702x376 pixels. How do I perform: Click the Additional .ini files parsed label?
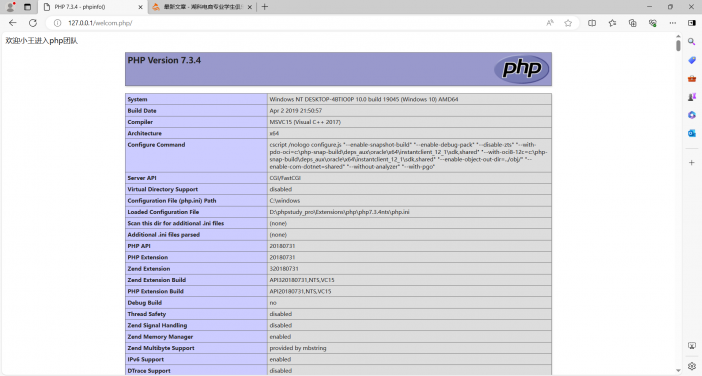(163, 235)
